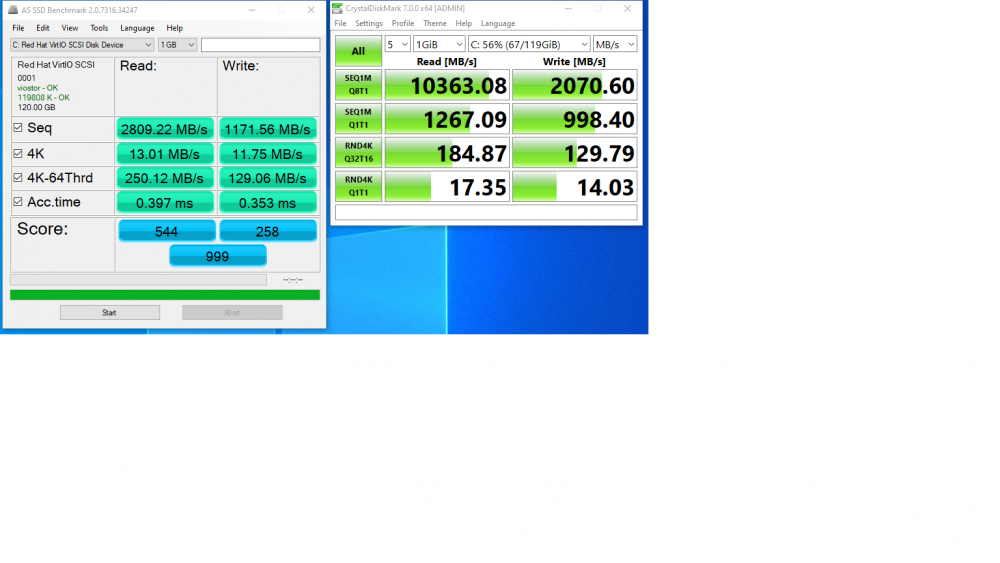Uncheck the 4K test checkbox
1000x563 pixels.
[18, 154]
